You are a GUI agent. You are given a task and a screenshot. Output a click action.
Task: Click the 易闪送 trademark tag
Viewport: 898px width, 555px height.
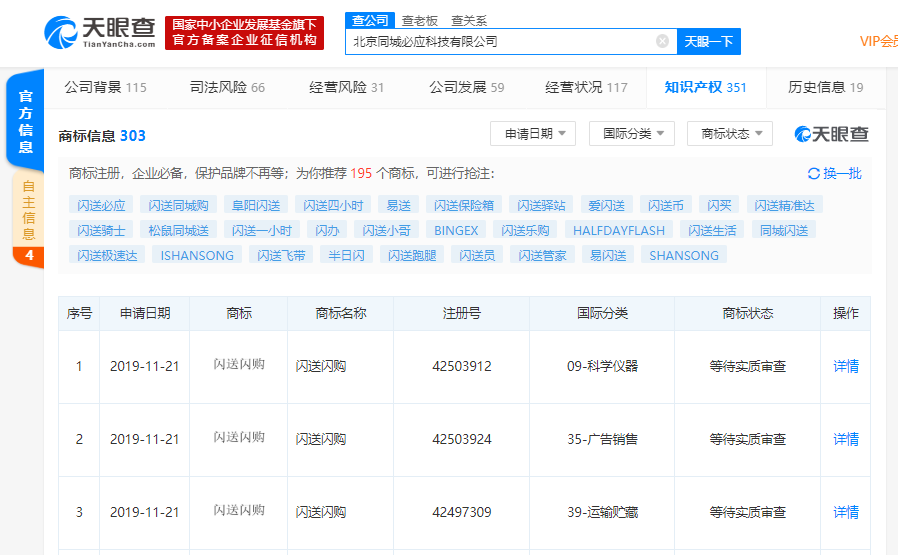pyautogui.click(x=608, y=255)
